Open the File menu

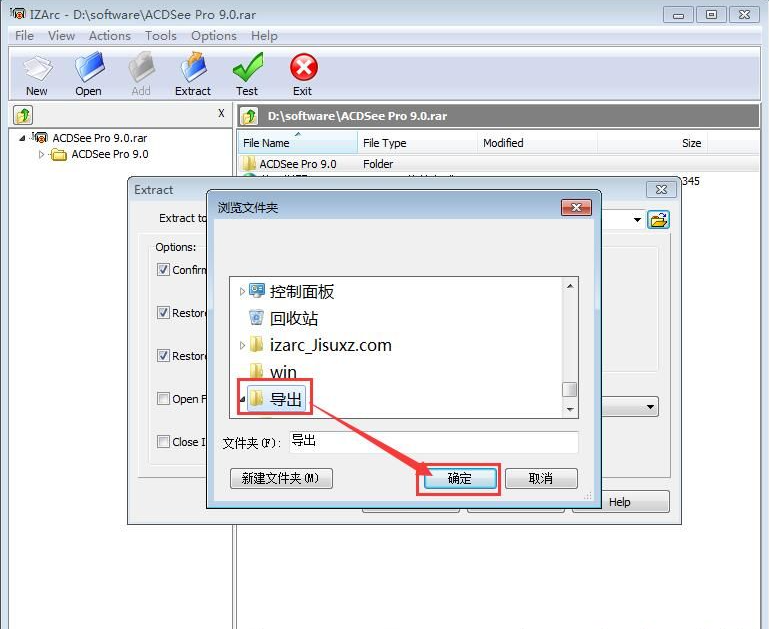pos(24,36)
